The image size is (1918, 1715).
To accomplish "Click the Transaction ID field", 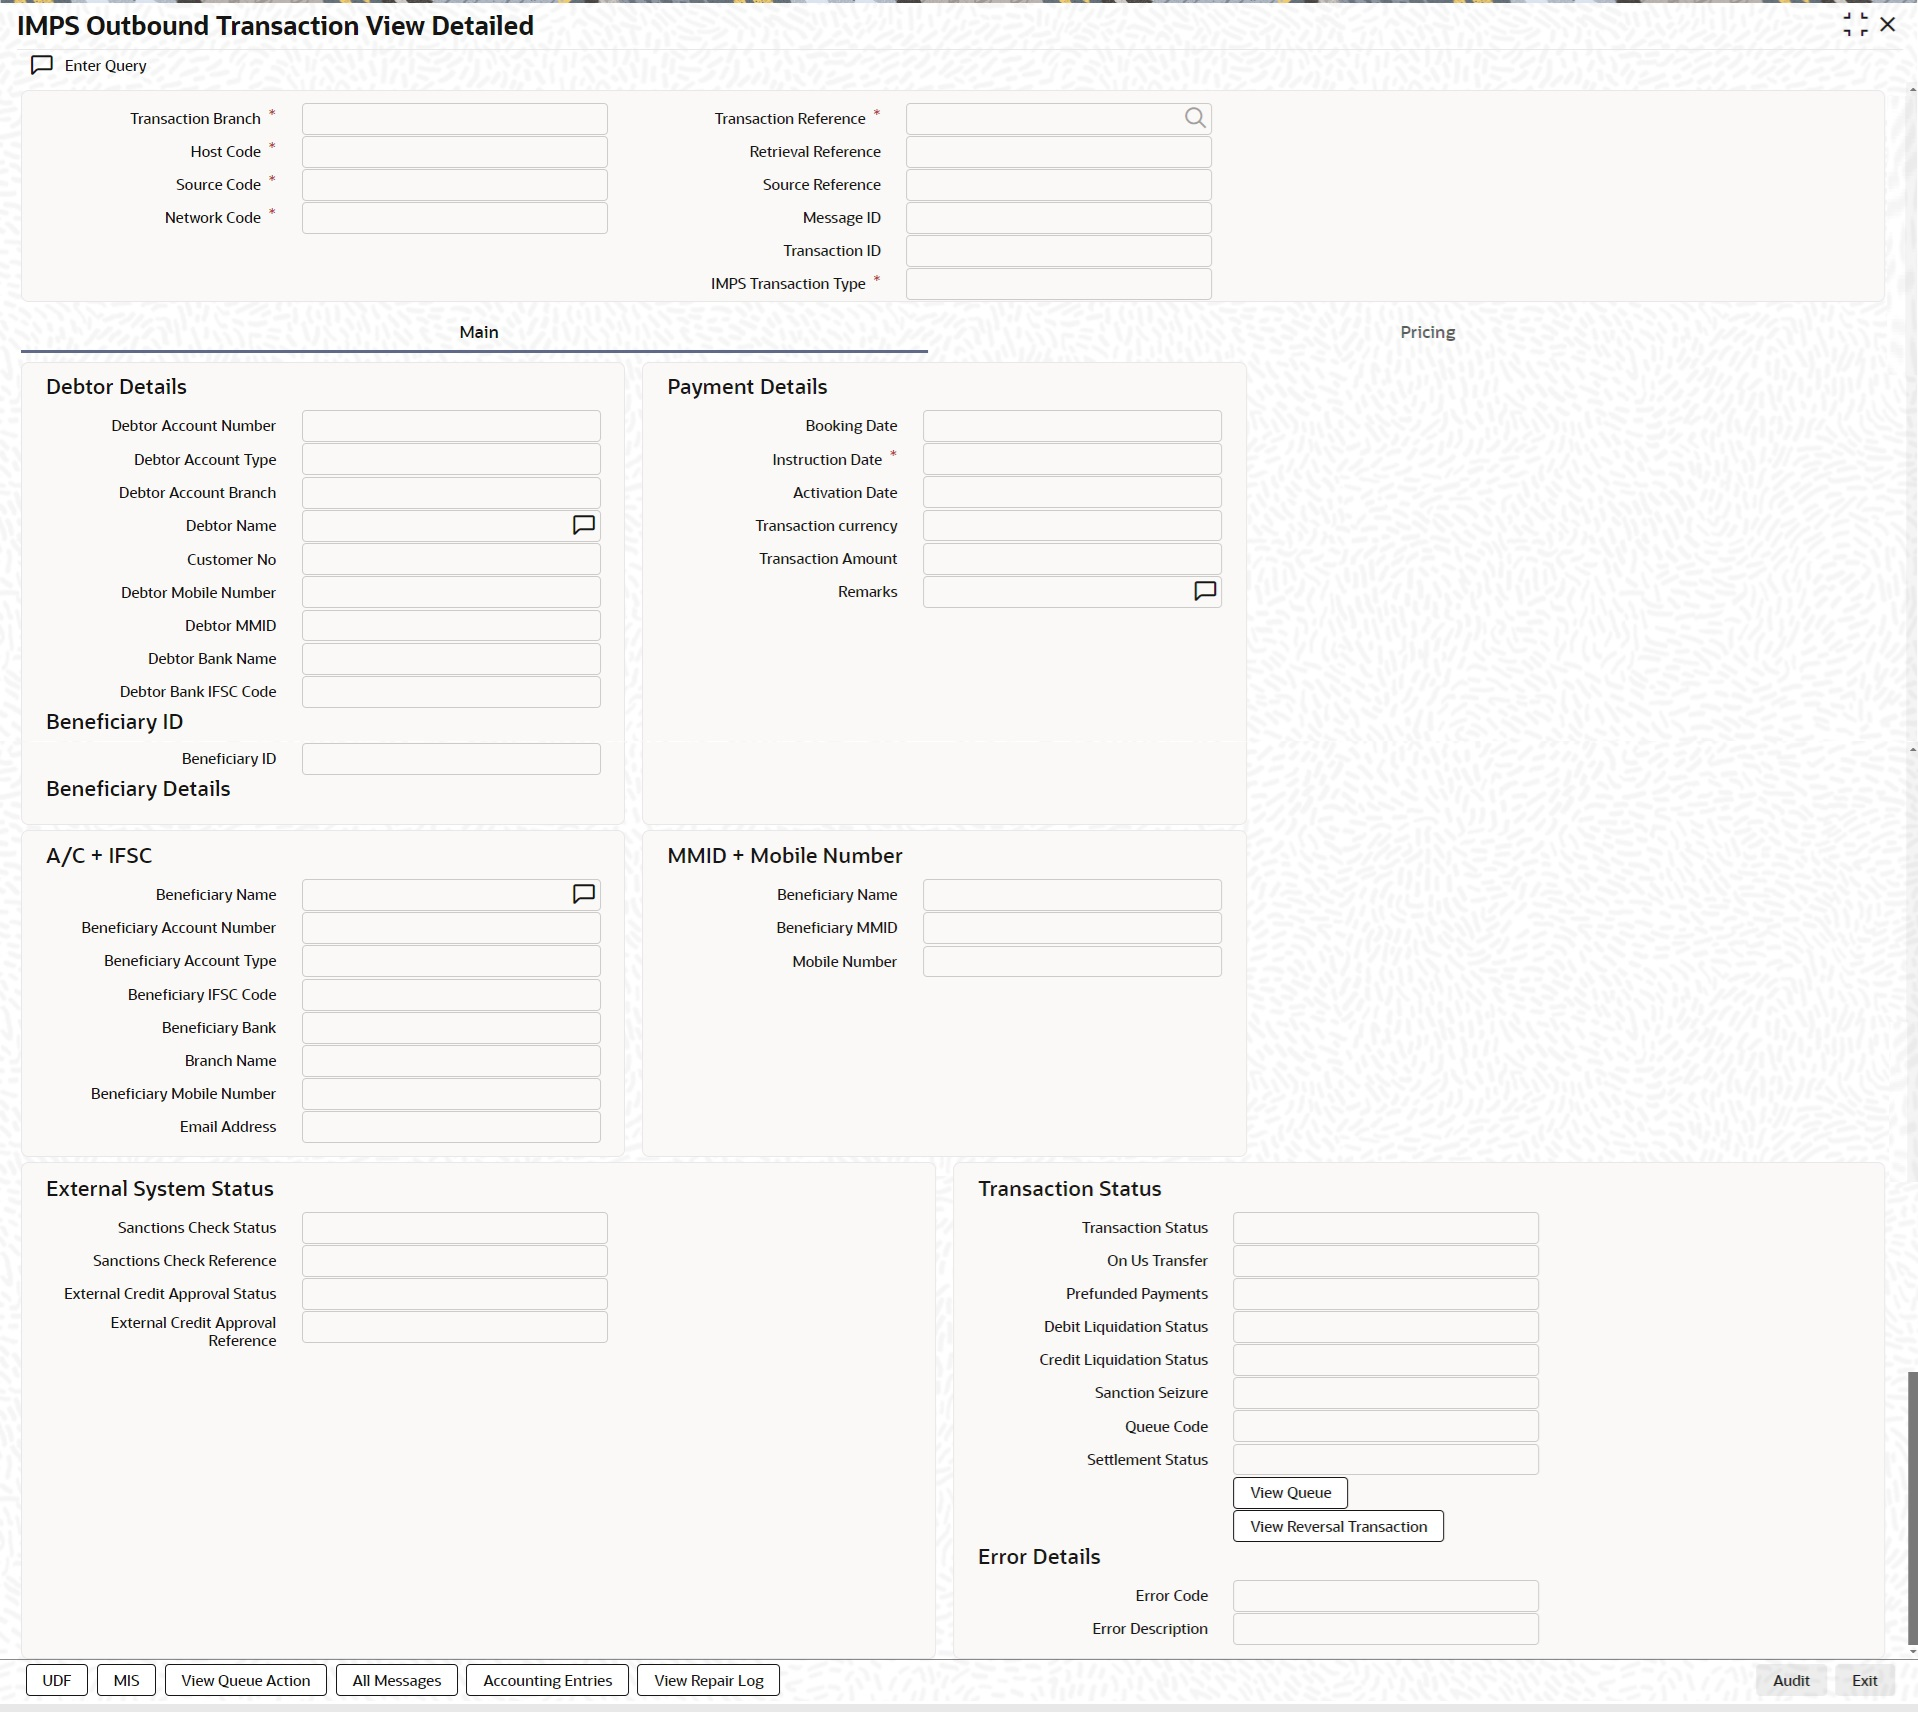I will (1059, 251).
